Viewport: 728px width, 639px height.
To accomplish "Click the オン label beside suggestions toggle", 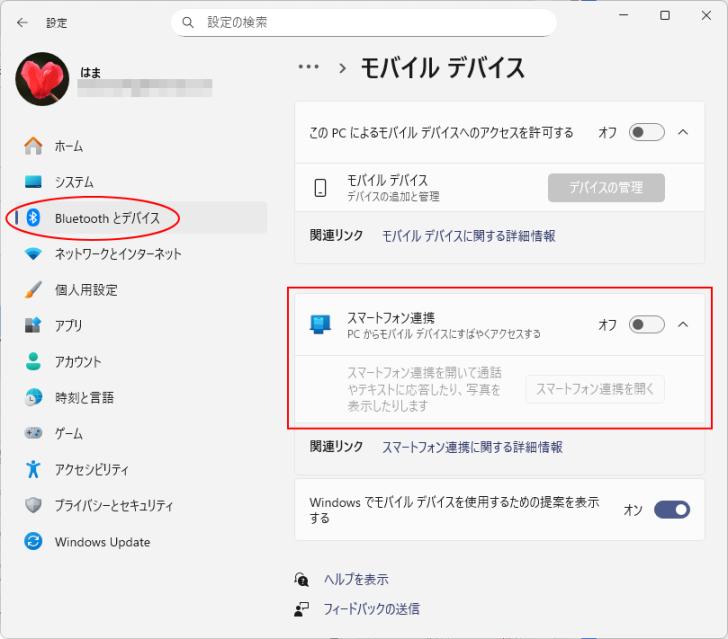I will click(633, 509).
